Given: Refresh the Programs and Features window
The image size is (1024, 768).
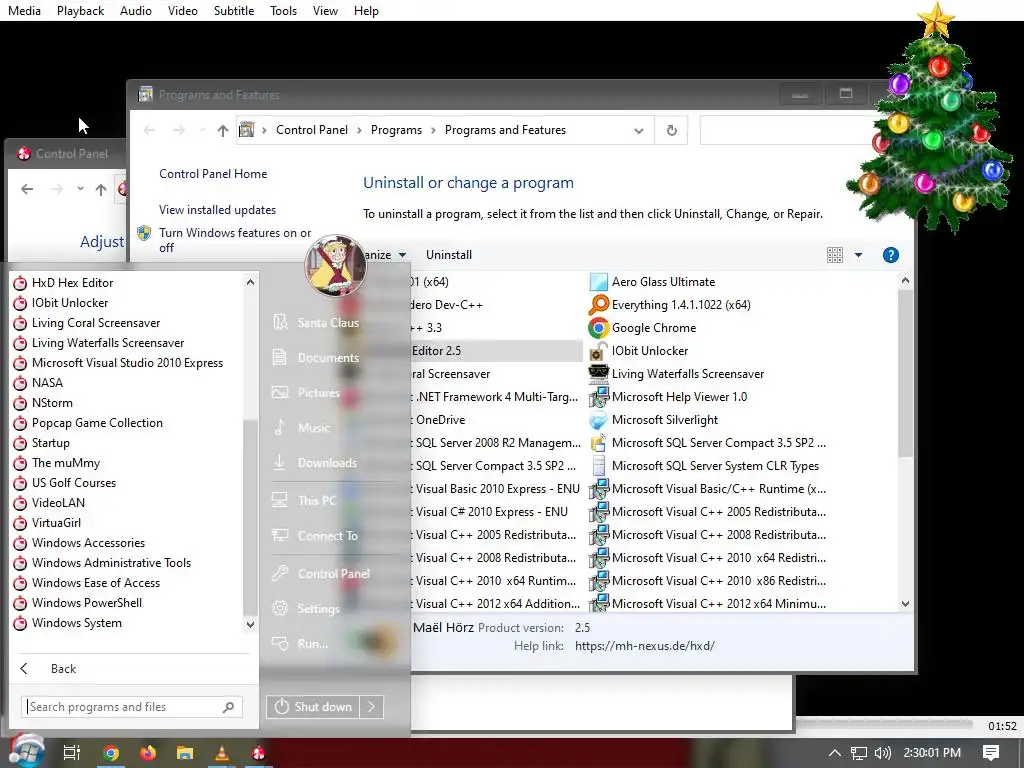Looking at the screenshot, I should coord(671,130).
